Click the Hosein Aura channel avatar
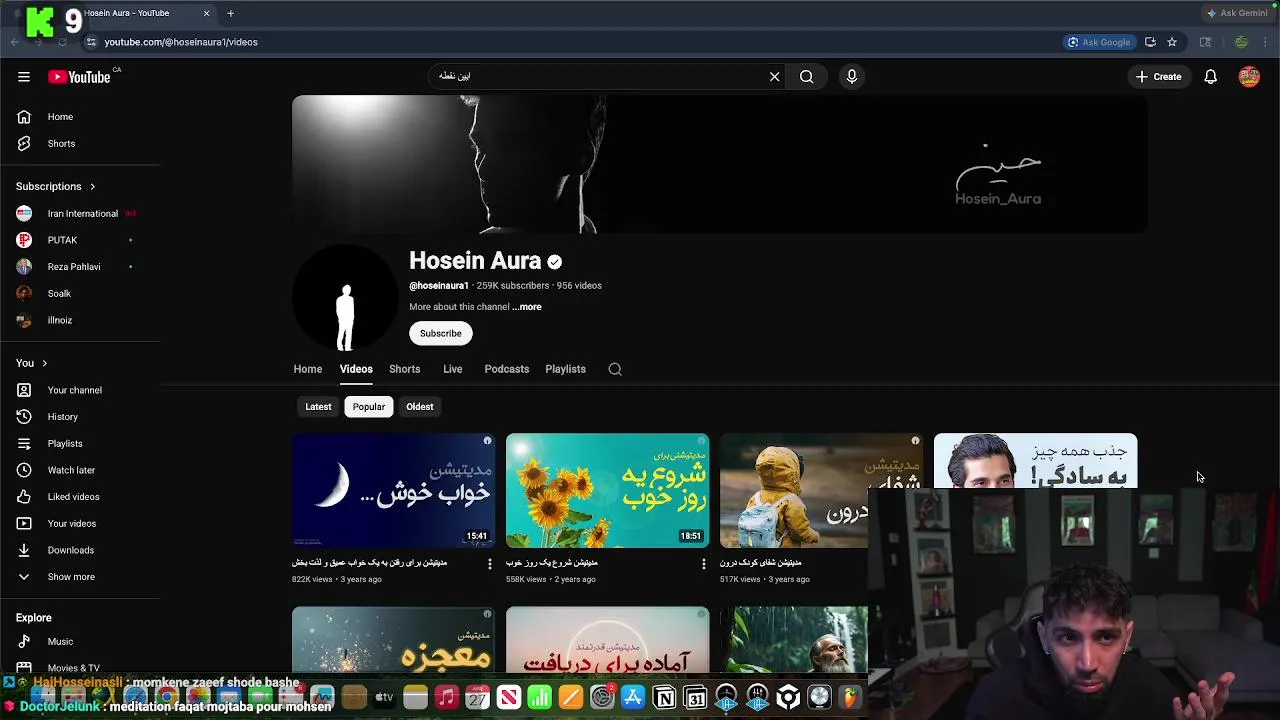1280x720 pixels. (x=345, y=298)
